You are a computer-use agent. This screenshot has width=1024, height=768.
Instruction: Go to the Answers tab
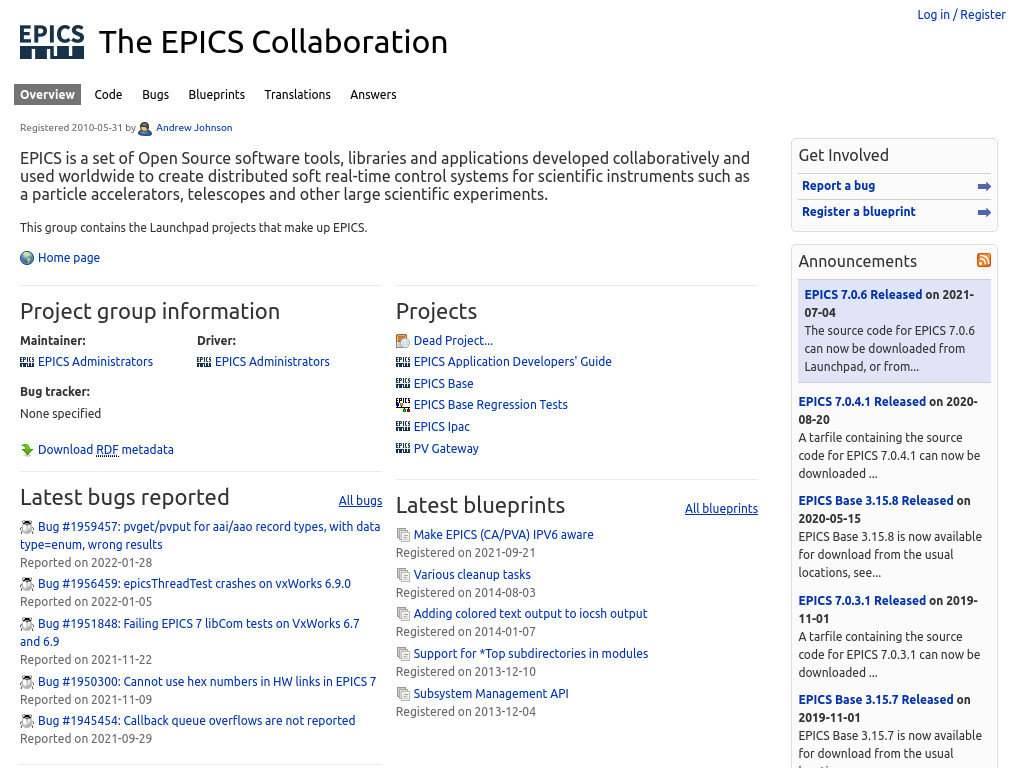(x=373, y=95)
